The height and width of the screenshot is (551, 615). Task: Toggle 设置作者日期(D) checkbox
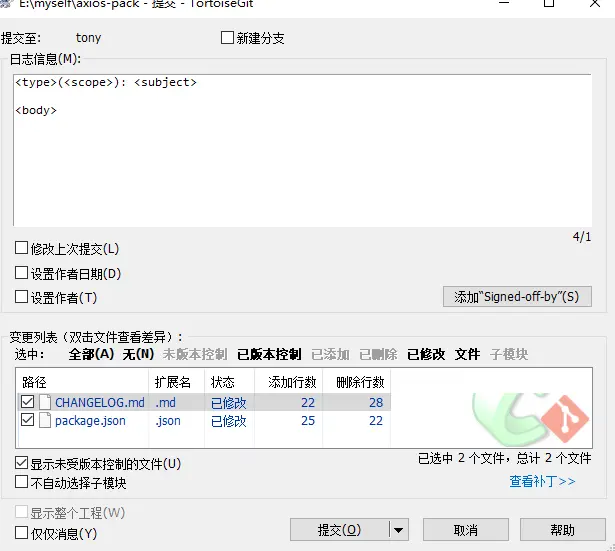[21, 273]
